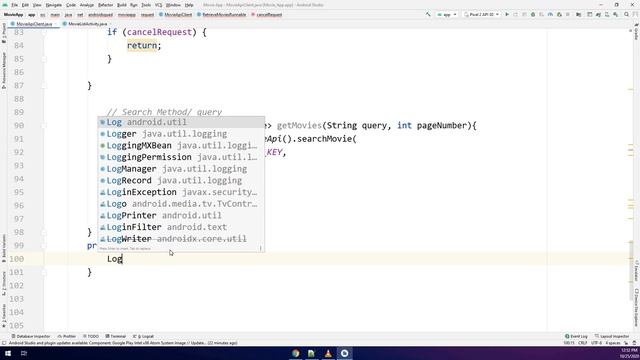This screenshot has height=360, width=640.
Task: Click the Attach Debugger to Android Process icon
Action: [559, 14]
